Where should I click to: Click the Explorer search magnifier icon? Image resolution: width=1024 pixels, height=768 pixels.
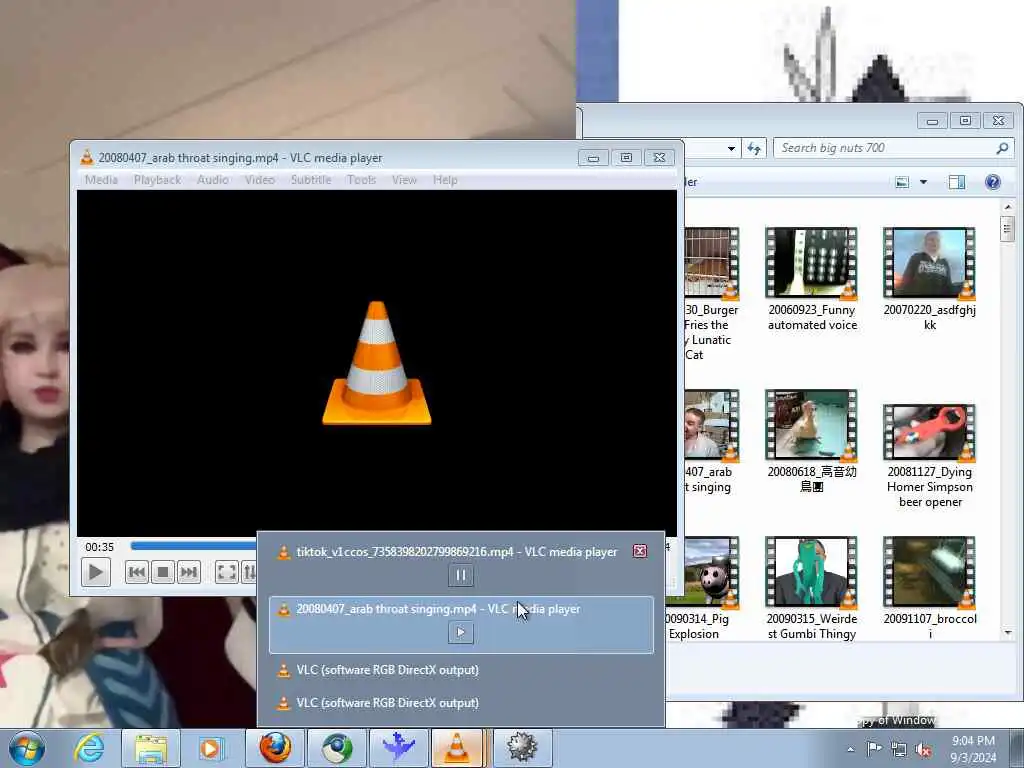[x=1002, y=148]
